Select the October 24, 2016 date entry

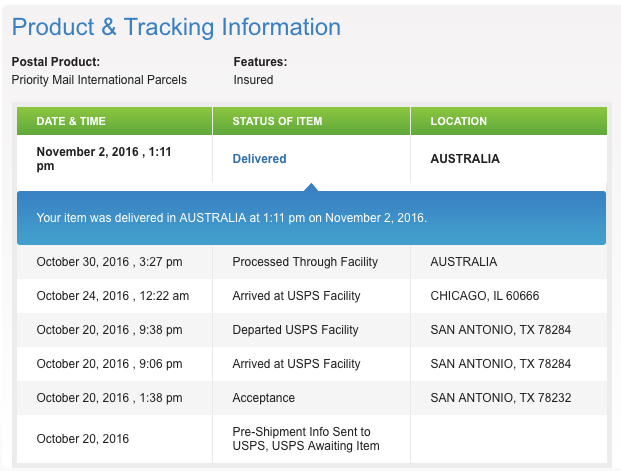[112, 296]
